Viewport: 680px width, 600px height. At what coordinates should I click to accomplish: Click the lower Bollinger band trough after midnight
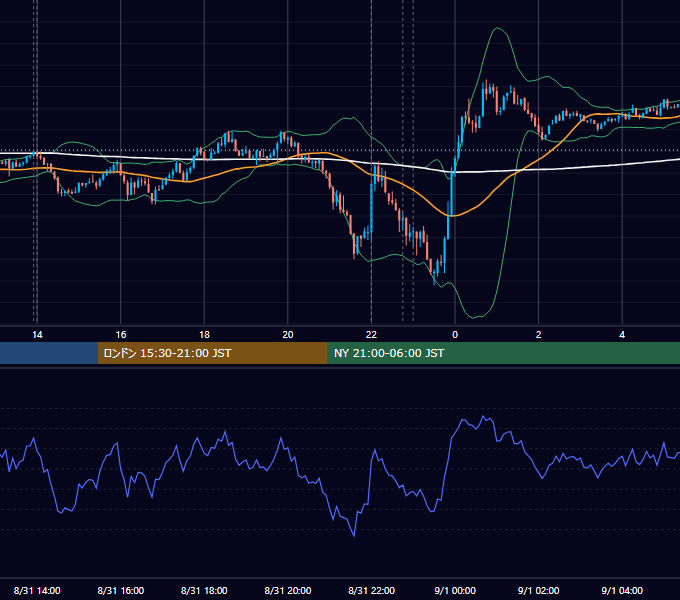pyautogui.click(x=473, y=317)
